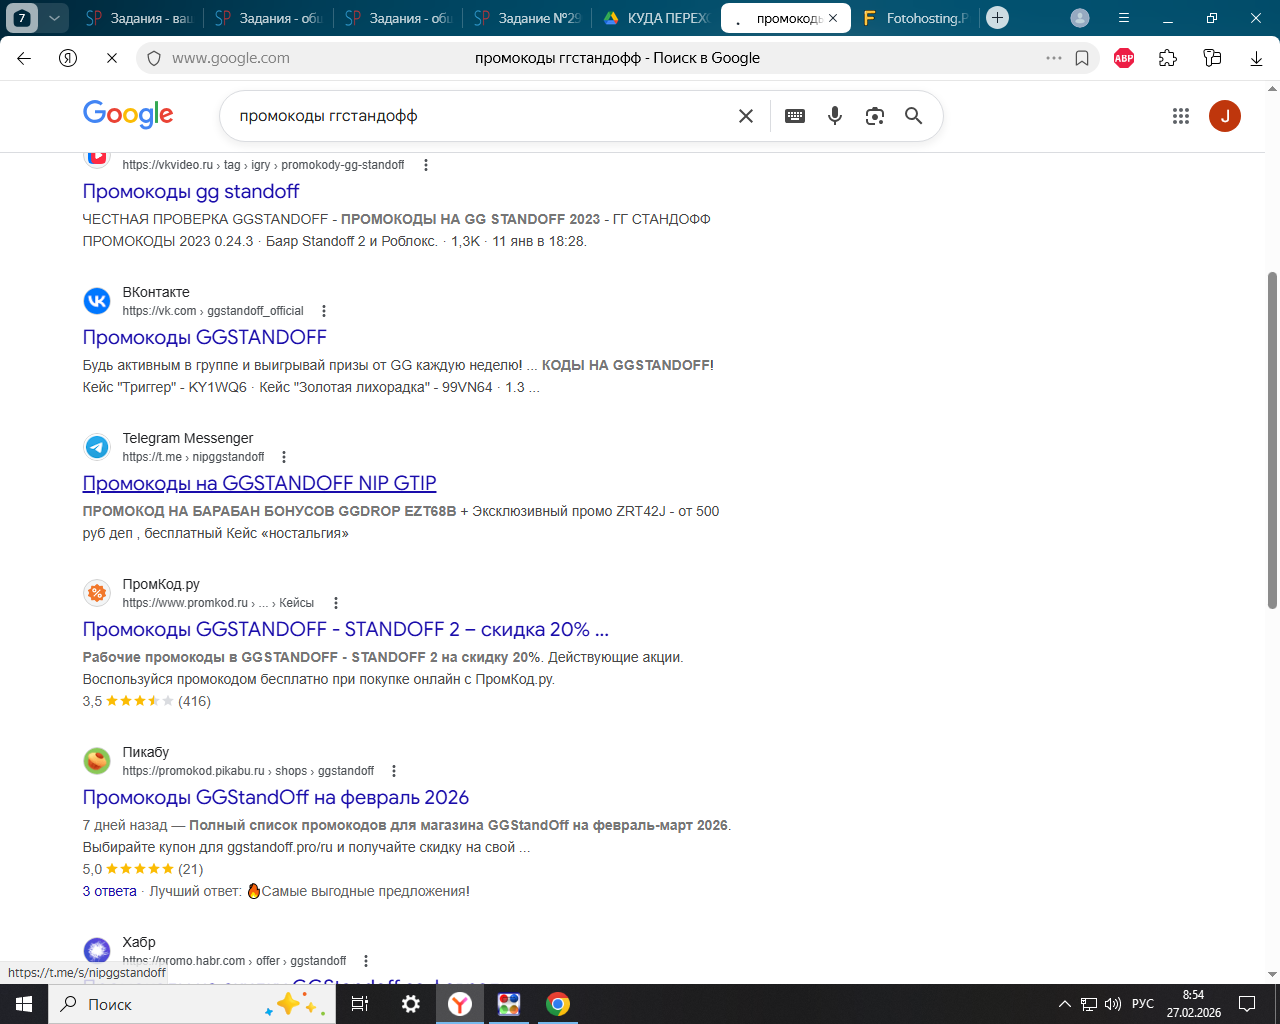This screenshot has height=1024, width=1280.
Task: Open the Google account avatar "J"
Action: pos(1225,116)
